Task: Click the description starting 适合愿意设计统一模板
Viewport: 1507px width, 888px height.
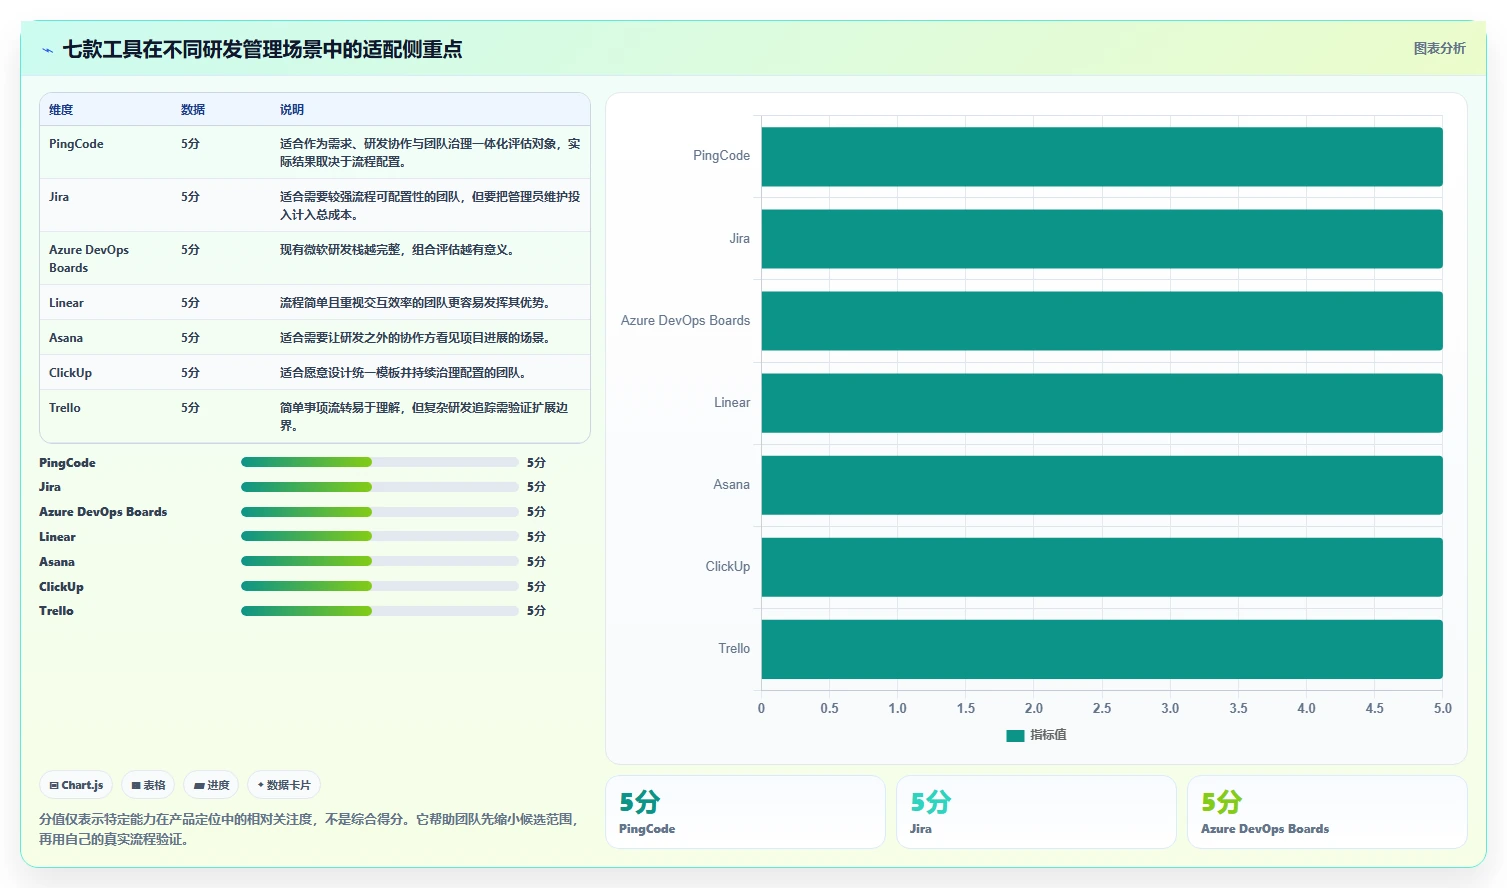Action: pyautogui.click(x=403, y=373)
